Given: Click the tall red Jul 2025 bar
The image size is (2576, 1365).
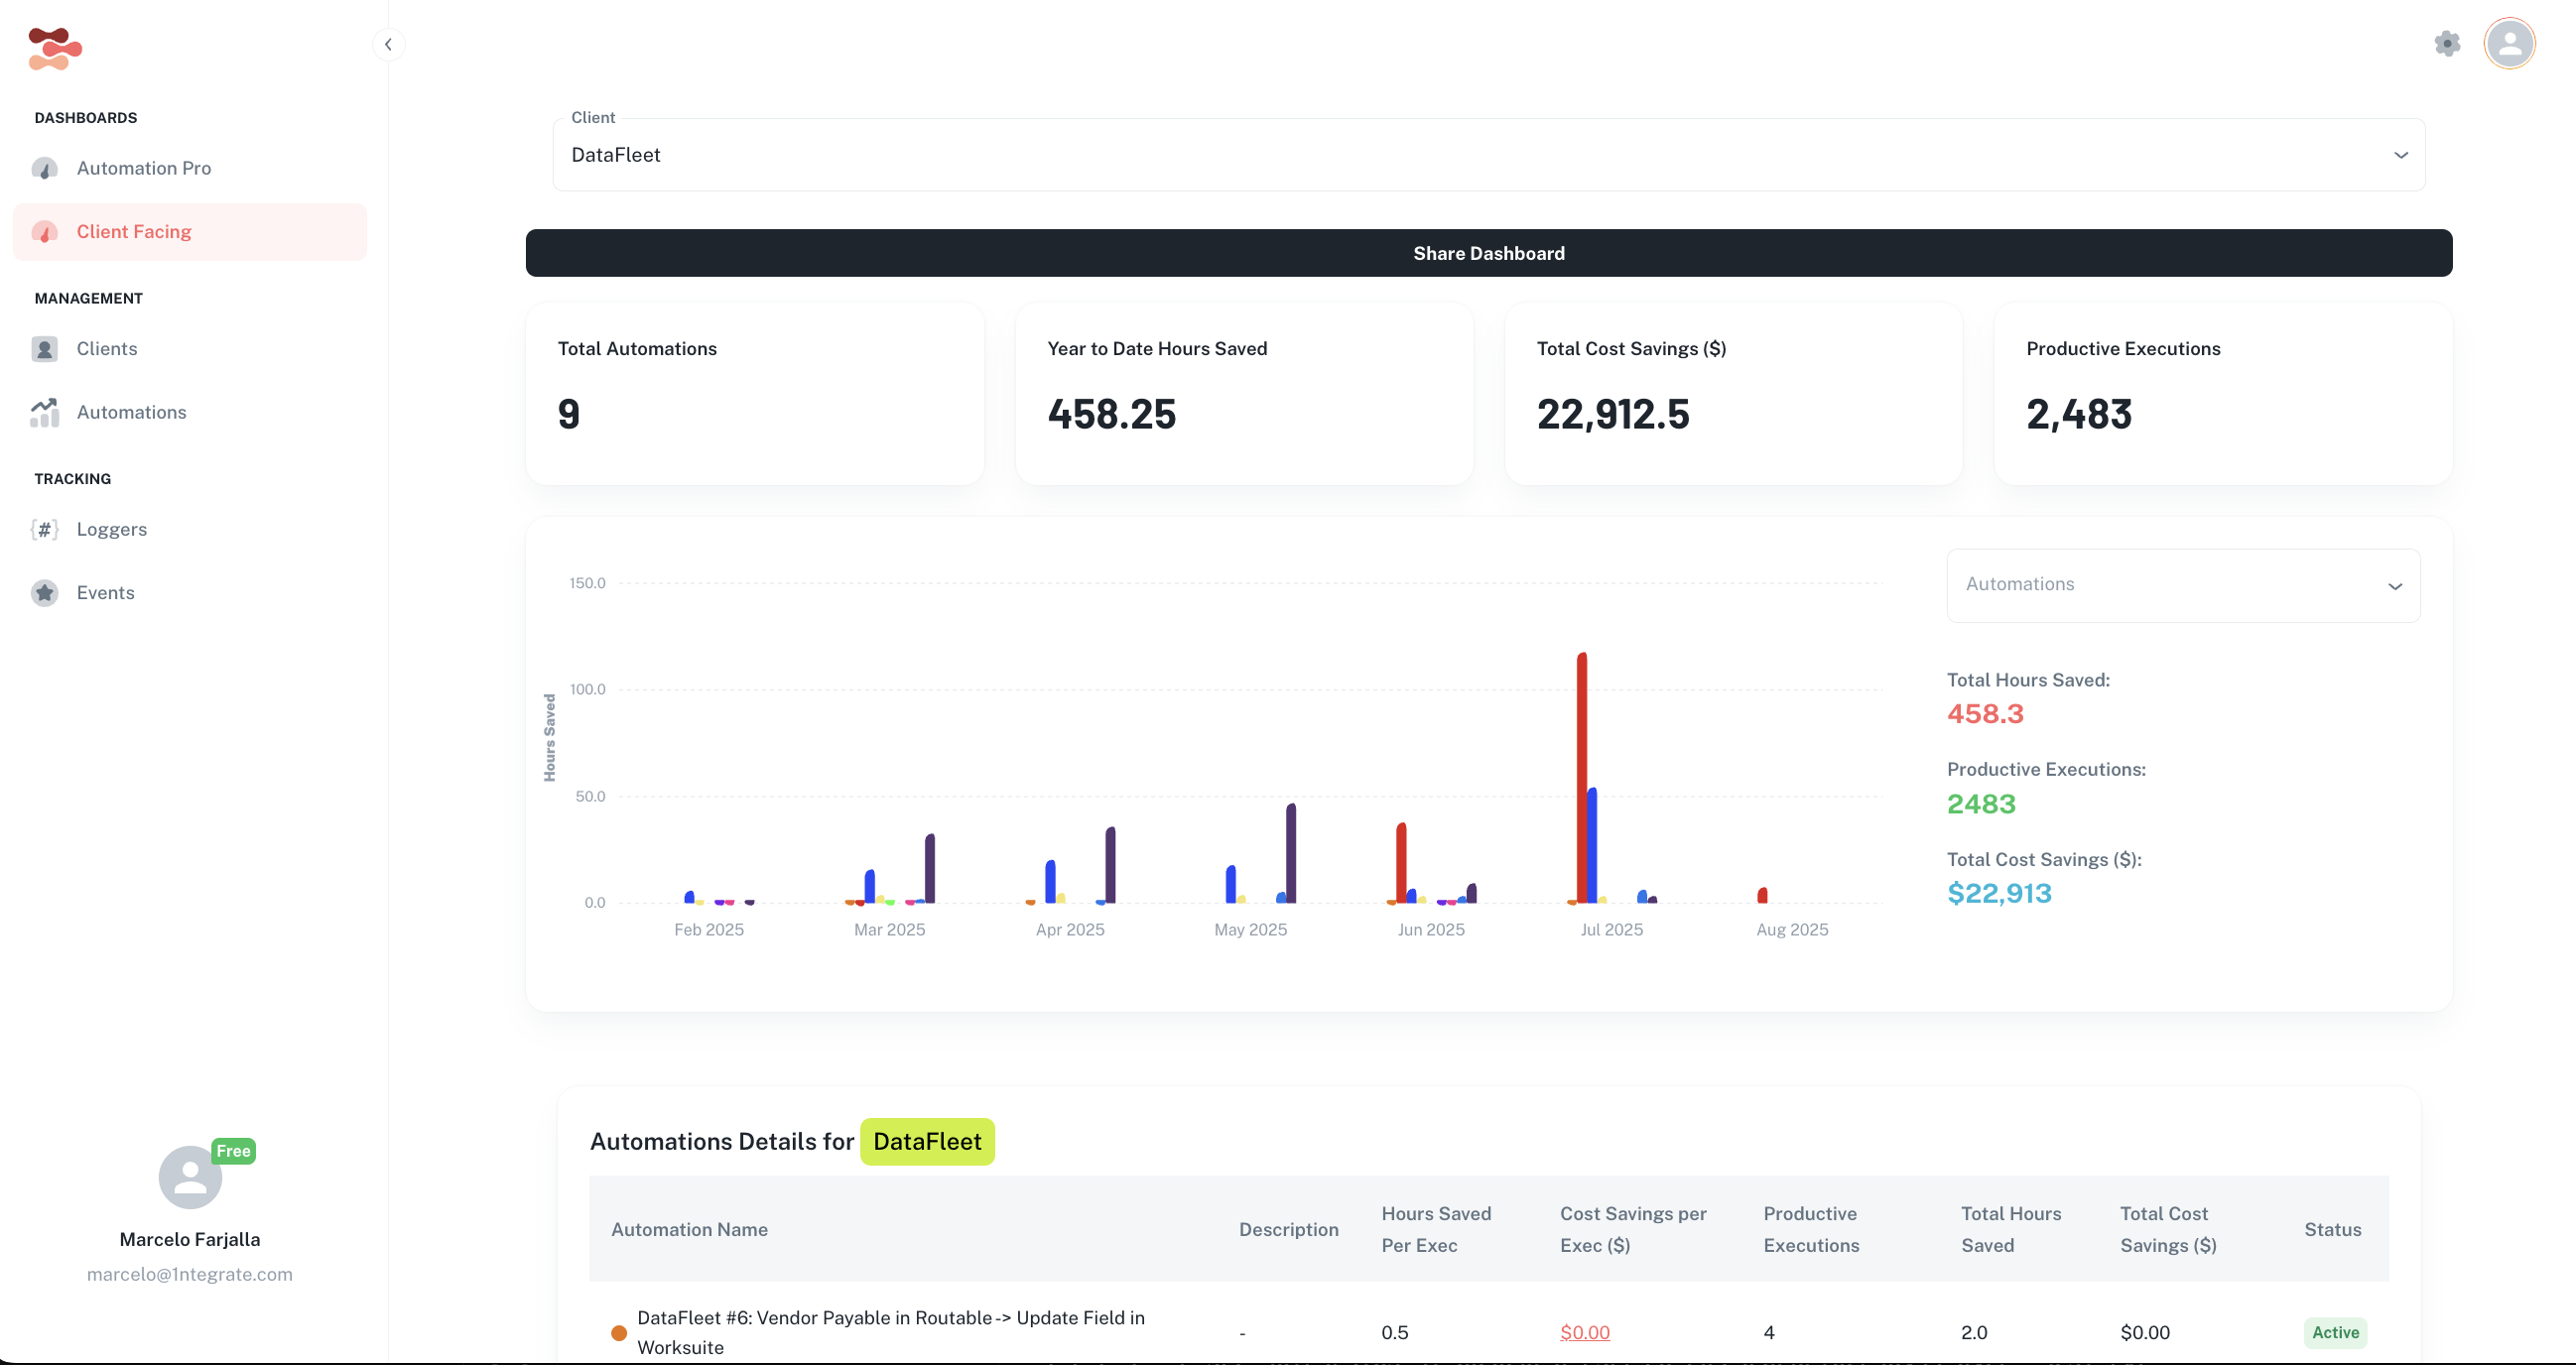Looking at the screenshot, I should (x=1581, y=778).
